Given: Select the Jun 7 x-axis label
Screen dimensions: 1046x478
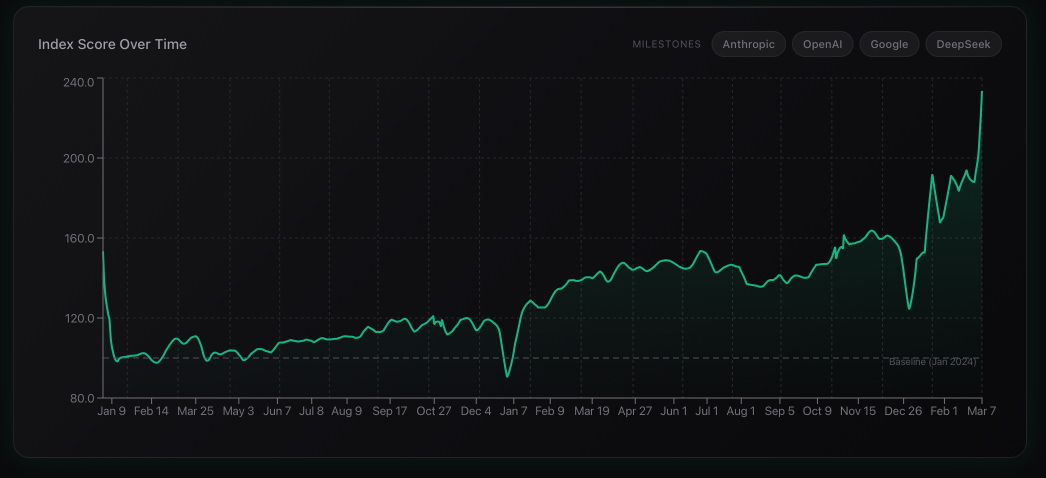Looking at the screenshot, I should [x=277, y=411].
